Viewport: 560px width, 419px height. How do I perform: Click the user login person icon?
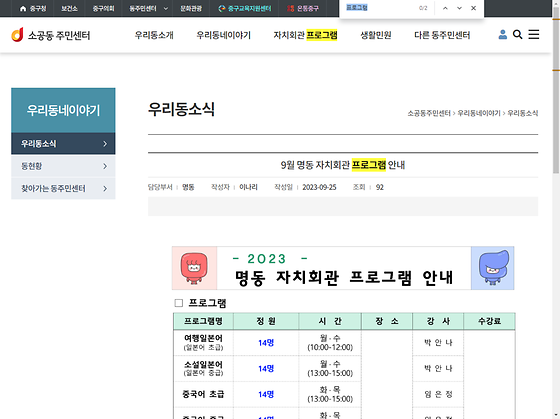(502, 34)
